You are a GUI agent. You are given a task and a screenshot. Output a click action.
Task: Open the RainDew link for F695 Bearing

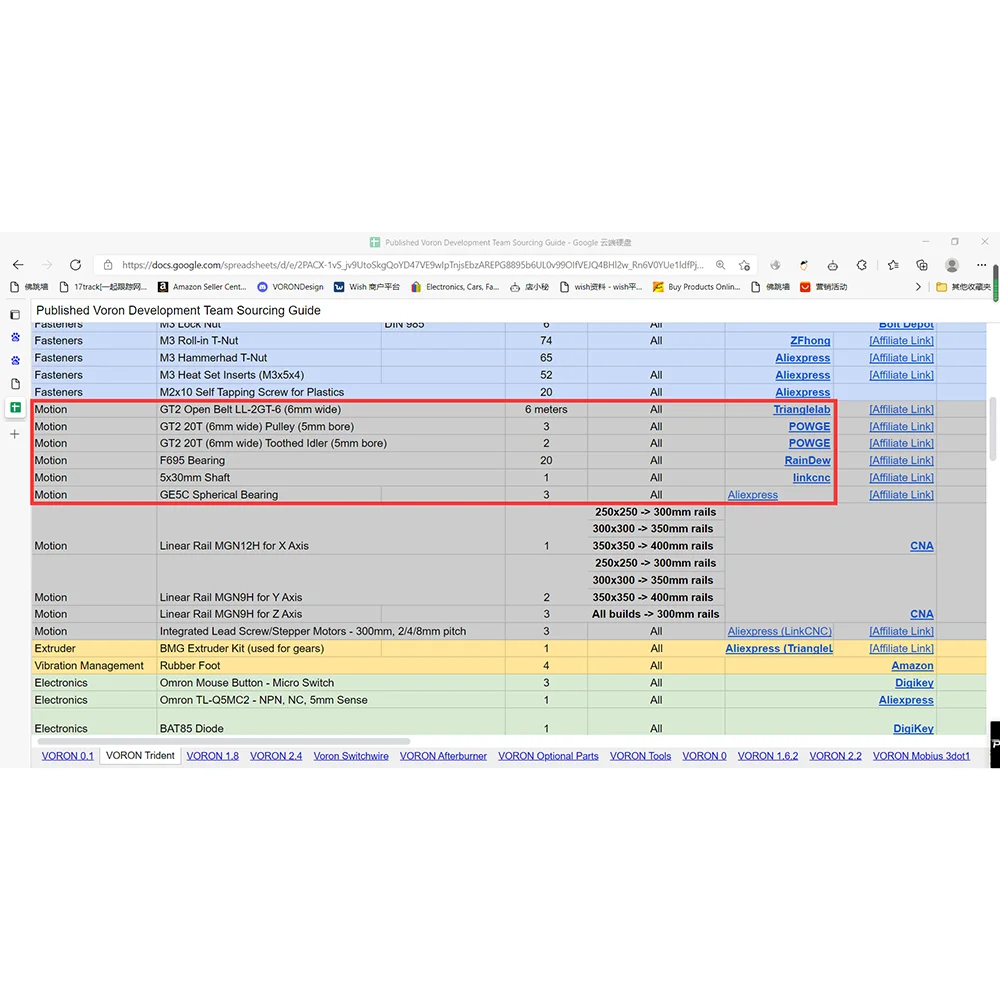807,460
